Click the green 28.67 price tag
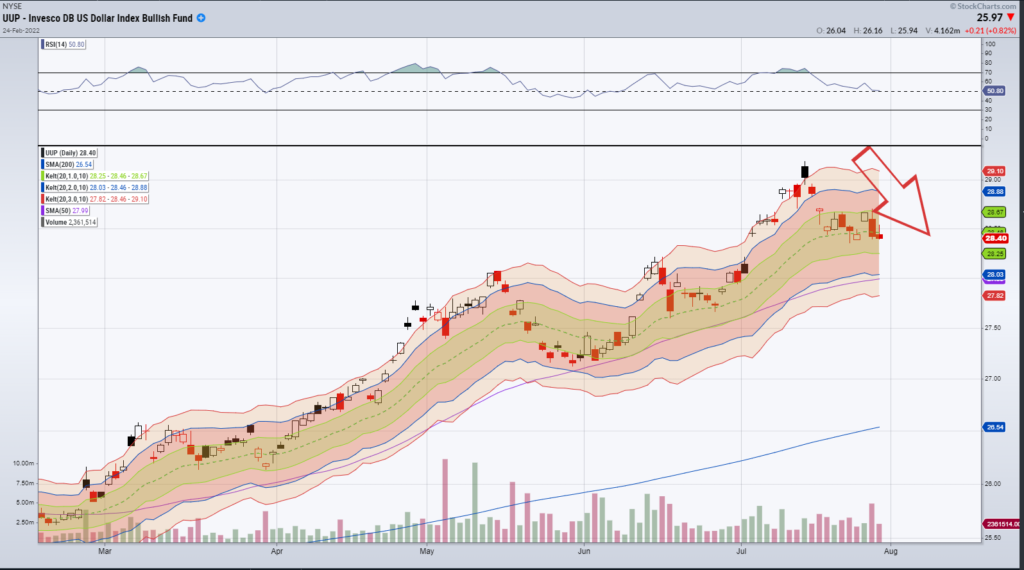This screenshot has height=570, width=1024. pyautogui.click(x=995, y=212)
